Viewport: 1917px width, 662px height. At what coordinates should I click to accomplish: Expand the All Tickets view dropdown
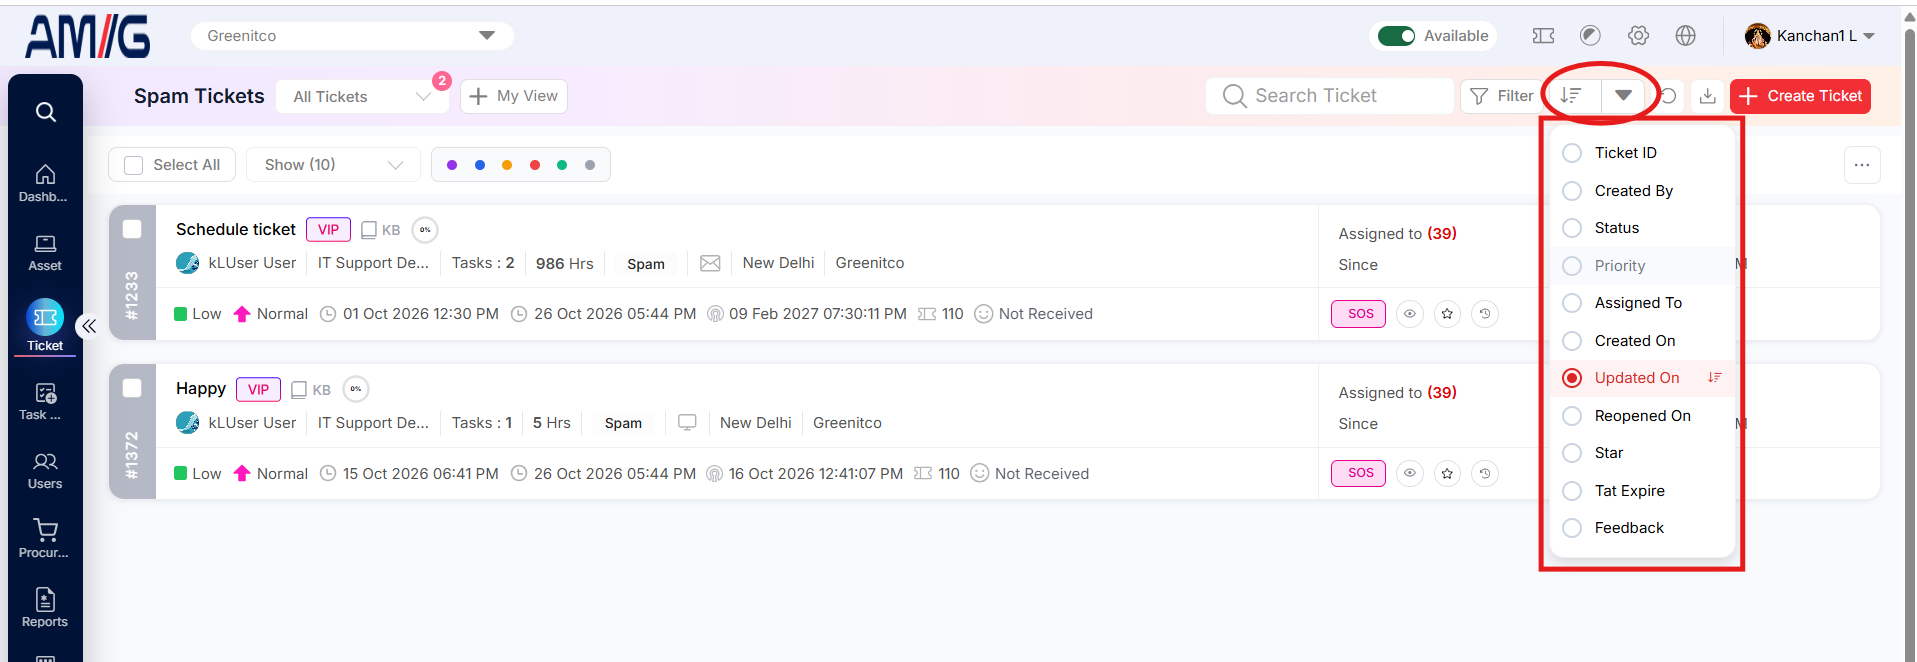click(362, 97)
